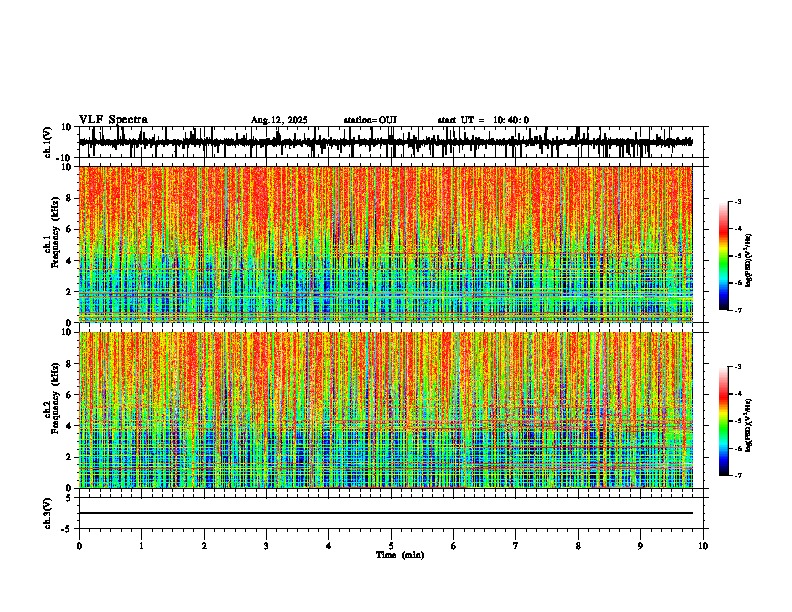Click the 'Aug.12, 2025' date text
Screen dimensions: 792x612
tap(279, 120)
